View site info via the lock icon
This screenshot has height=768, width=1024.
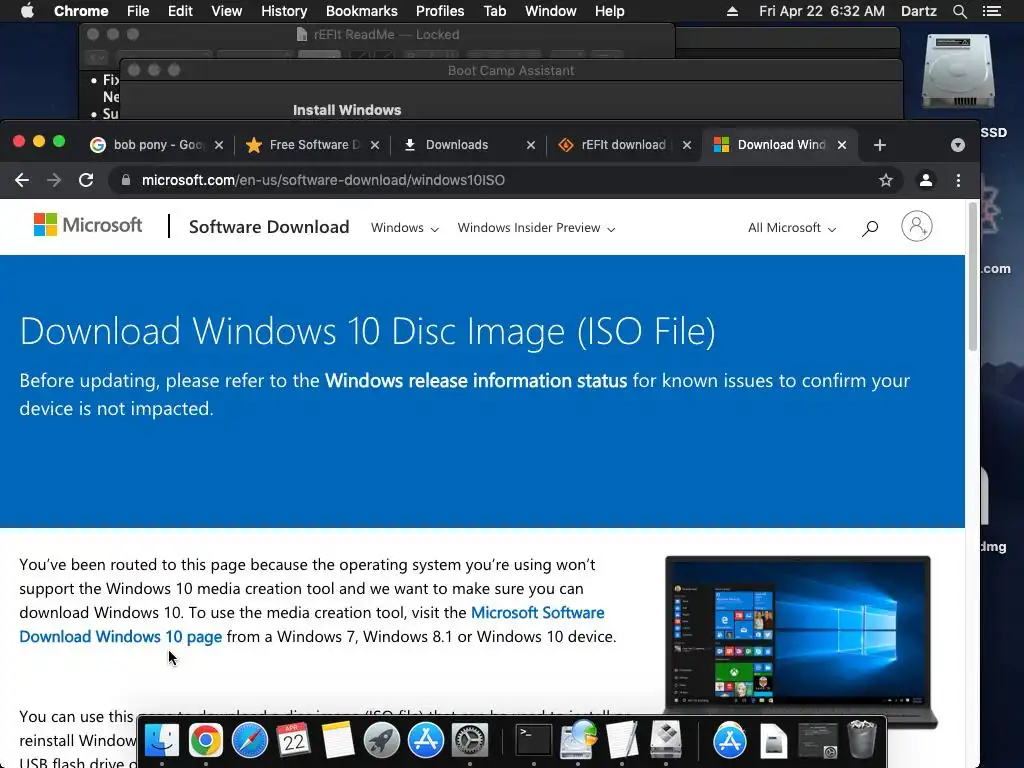tap(125, 180)
